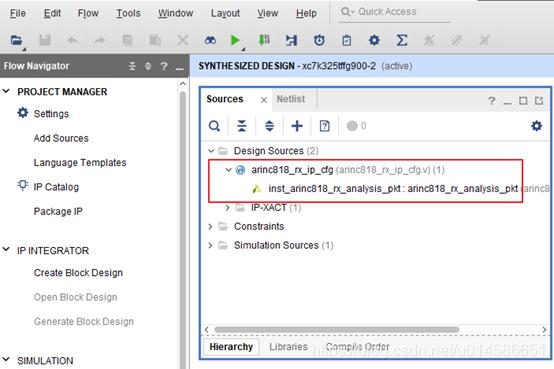Open the Flow menu
Viewport: 554px width, 369px height.
88,13
